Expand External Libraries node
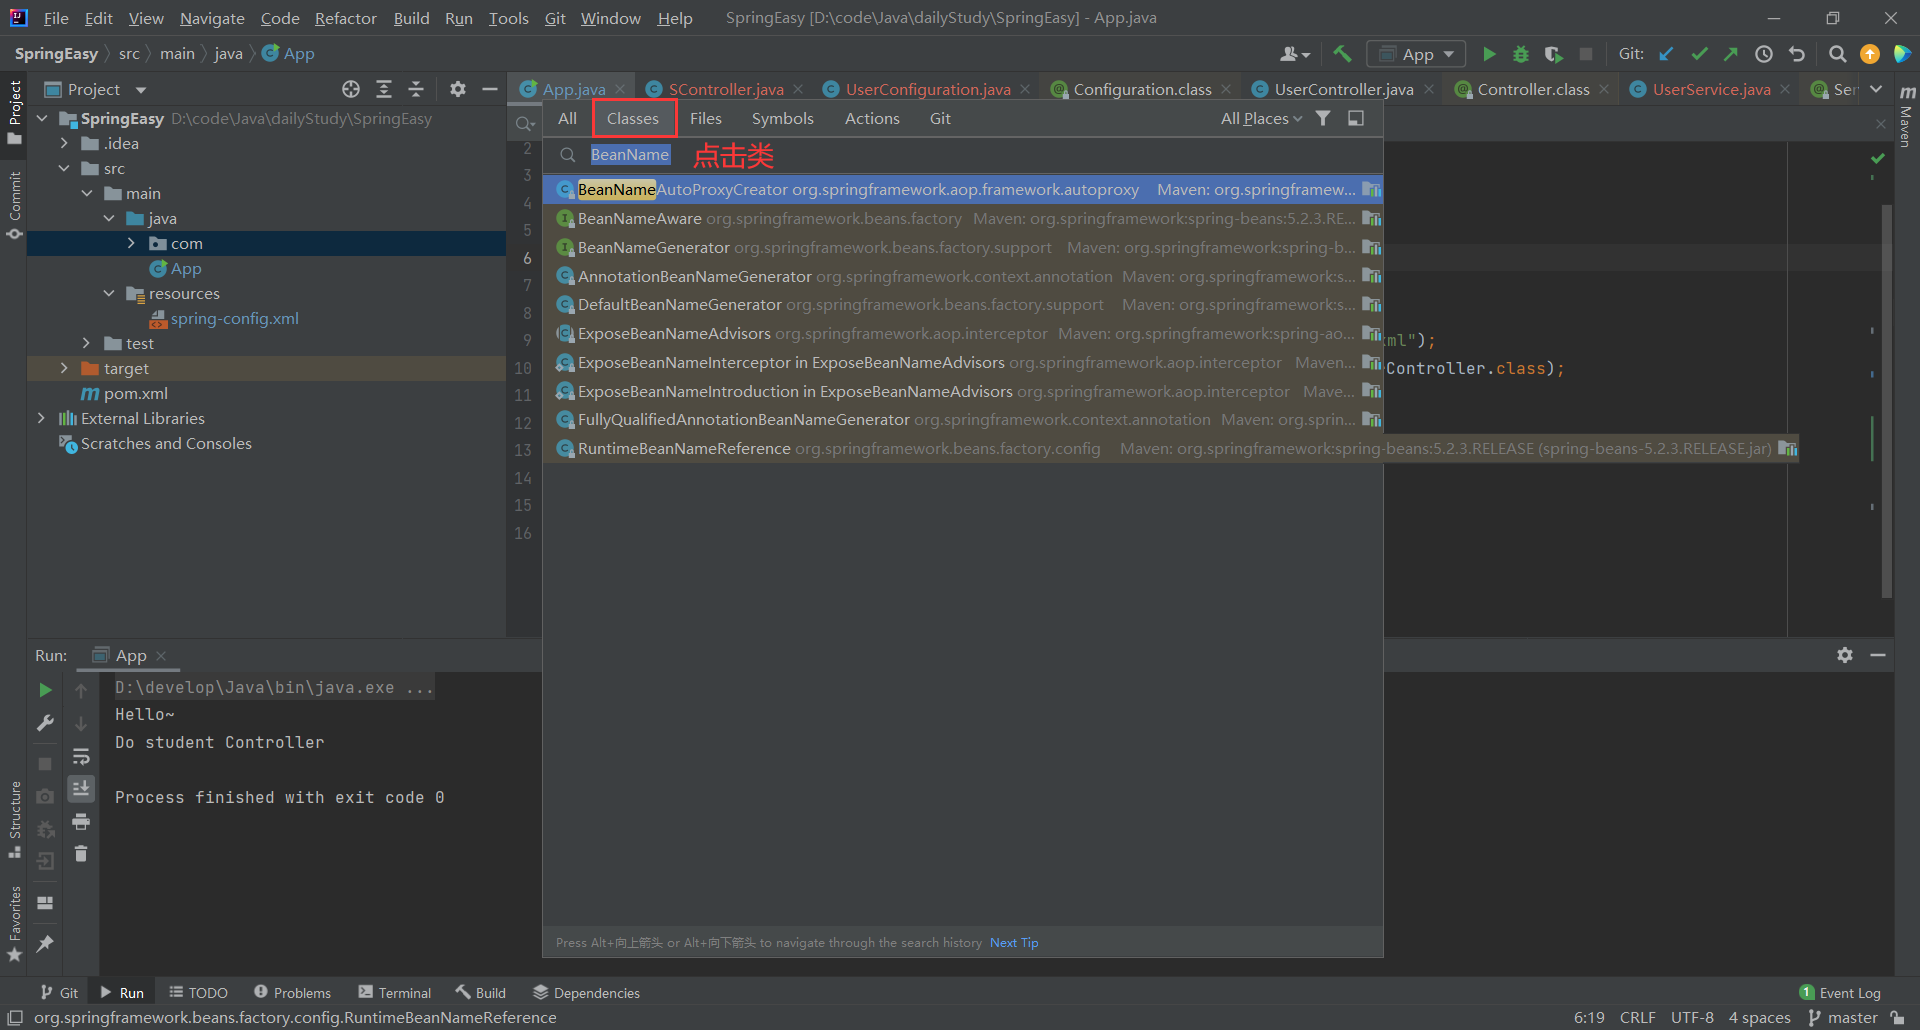Viewport: 1920px width, 1030px height. 42,418
